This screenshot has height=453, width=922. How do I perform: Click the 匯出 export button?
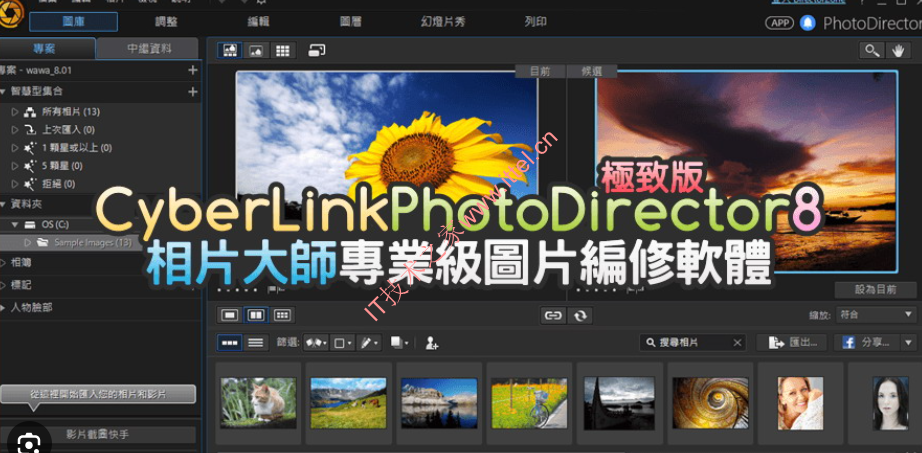point(791,342)
